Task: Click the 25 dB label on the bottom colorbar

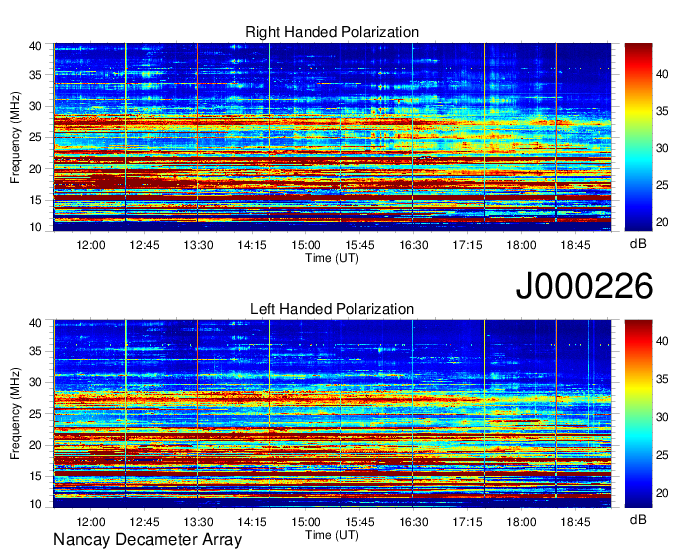Action: tap(662, 455)
